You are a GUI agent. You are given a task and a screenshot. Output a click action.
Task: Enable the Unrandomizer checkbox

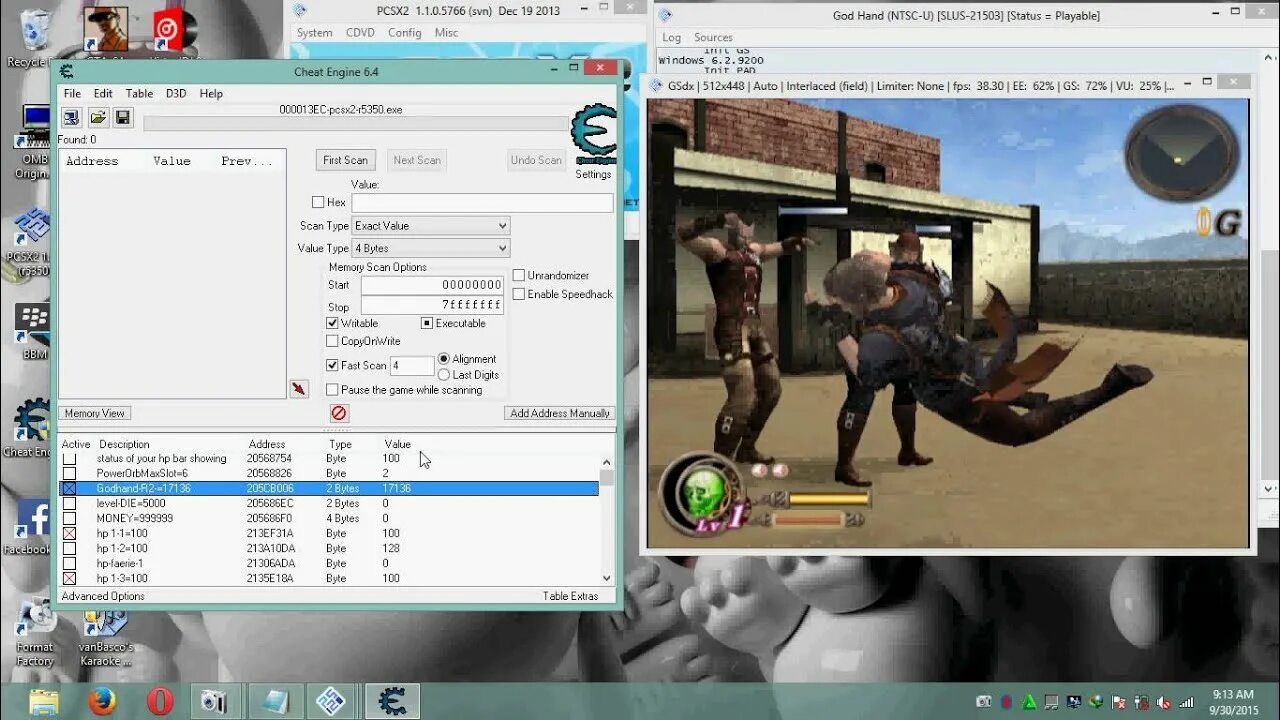[x=519, y=275]
